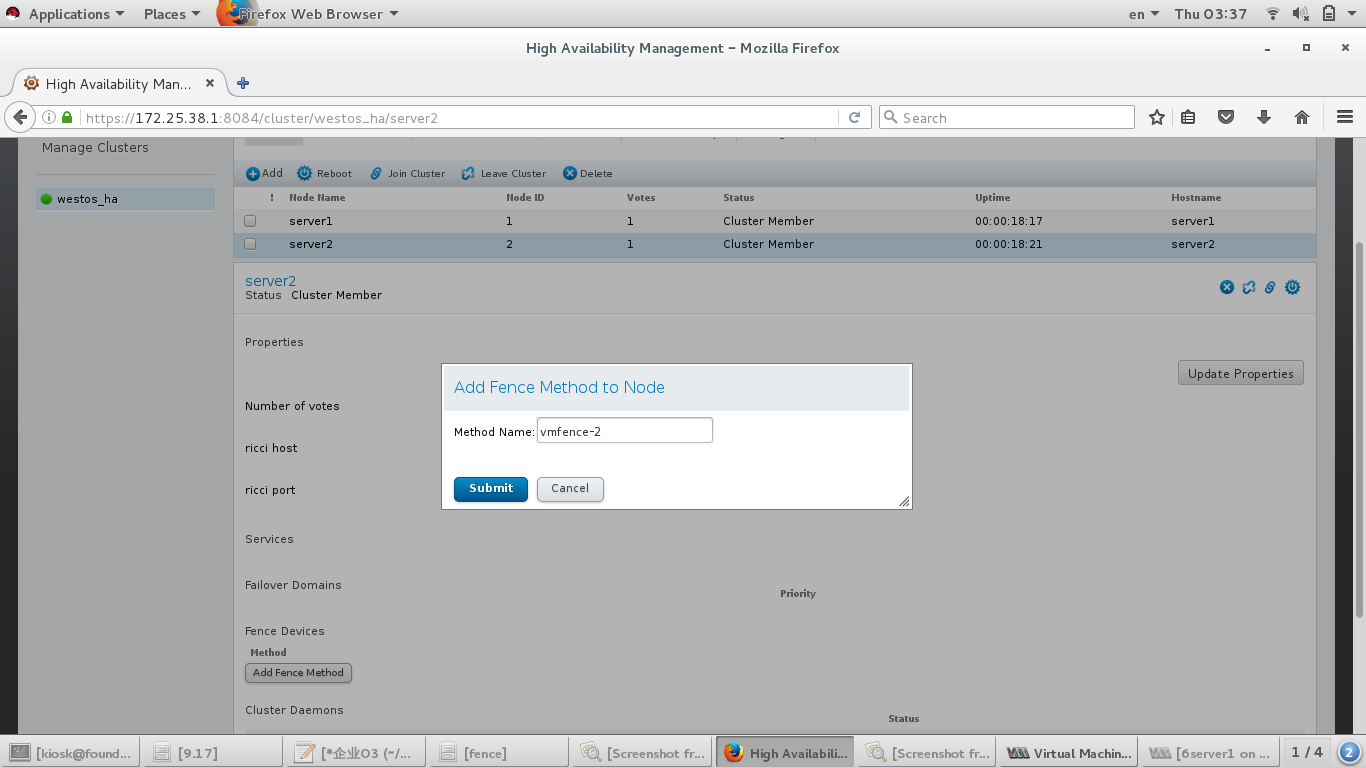Image resolution: width=1366 pixels, height=768 pixels.
Task: Click the notification badge showing 2
Action: point(1349,752)
